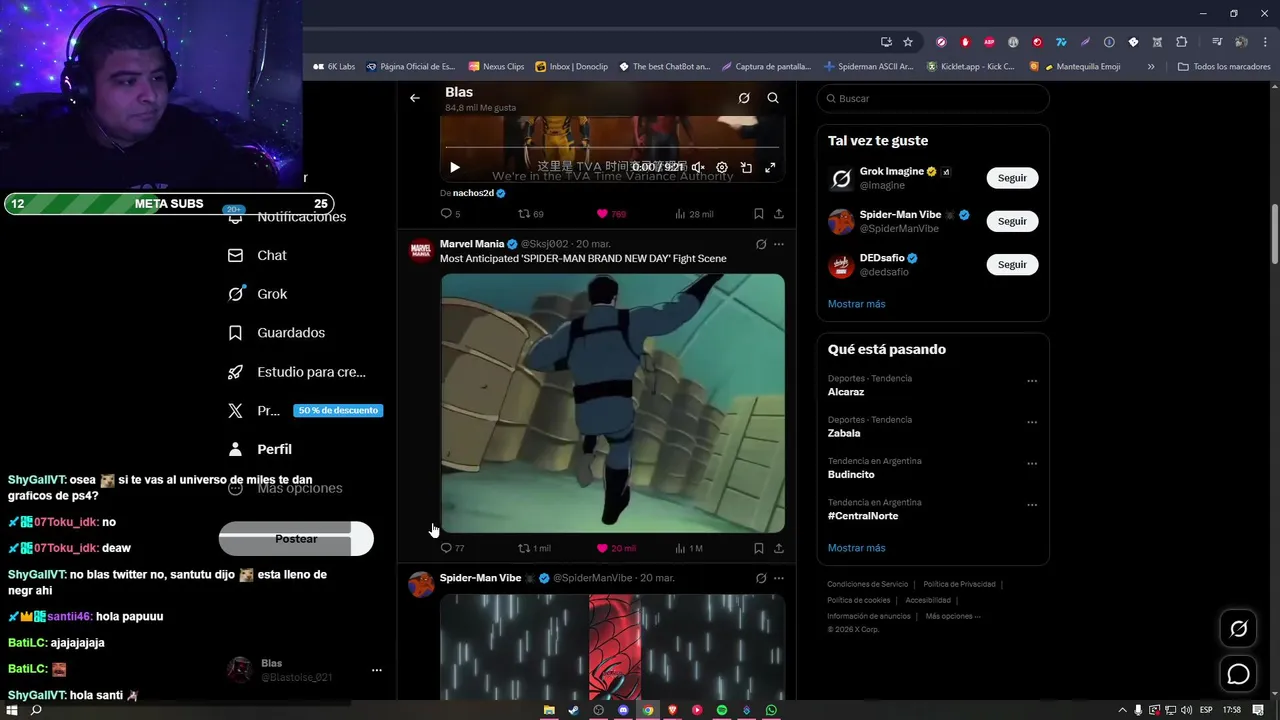This screenshot has height=720, width=1280.
Task: Repost the Marvel Mania post with 1 mil reposts
Action: click(x=534, y=548)
